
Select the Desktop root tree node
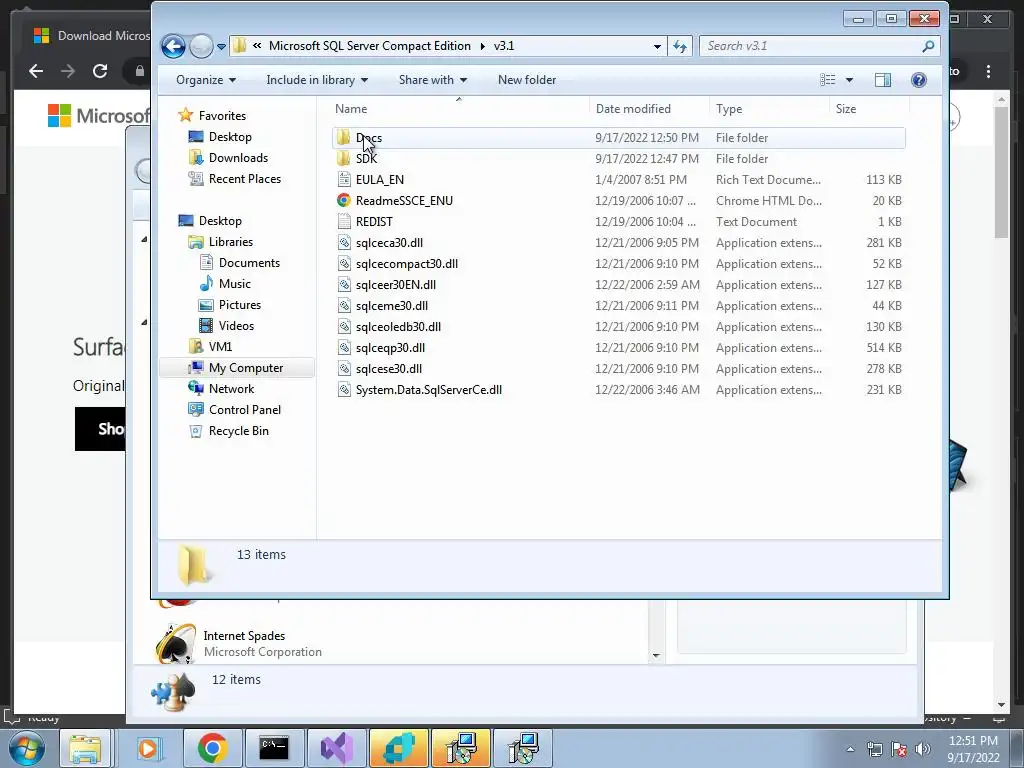pos(220,221)
